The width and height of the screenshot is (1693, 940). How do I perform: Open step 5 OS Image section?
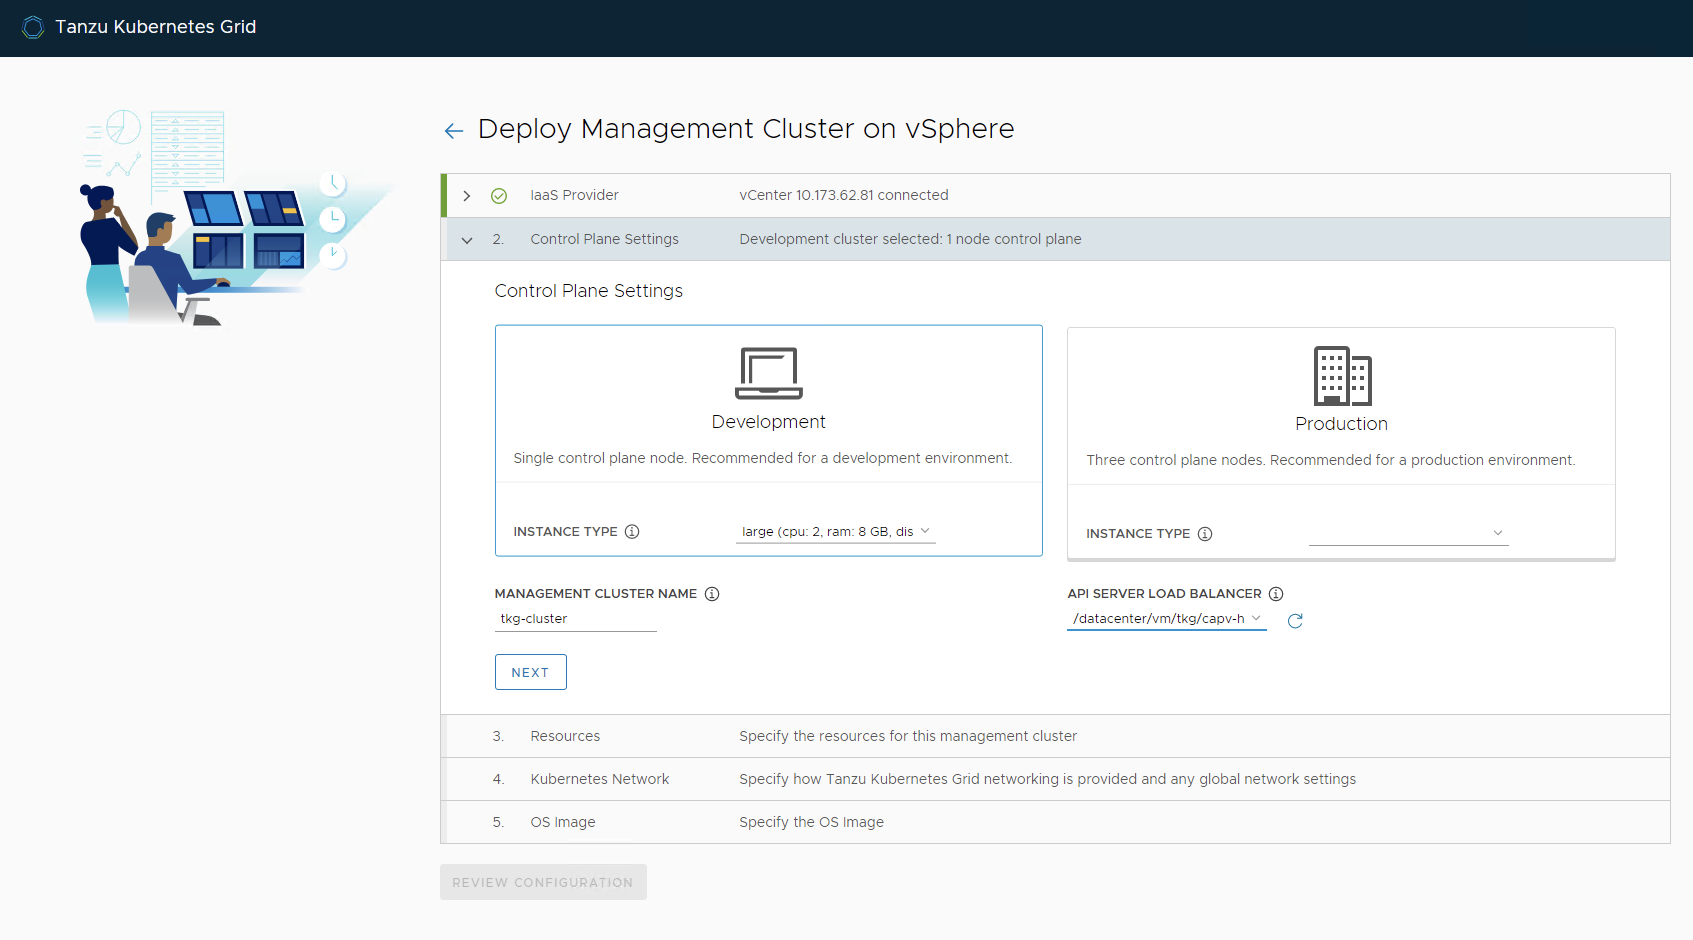pos(1055,822)
